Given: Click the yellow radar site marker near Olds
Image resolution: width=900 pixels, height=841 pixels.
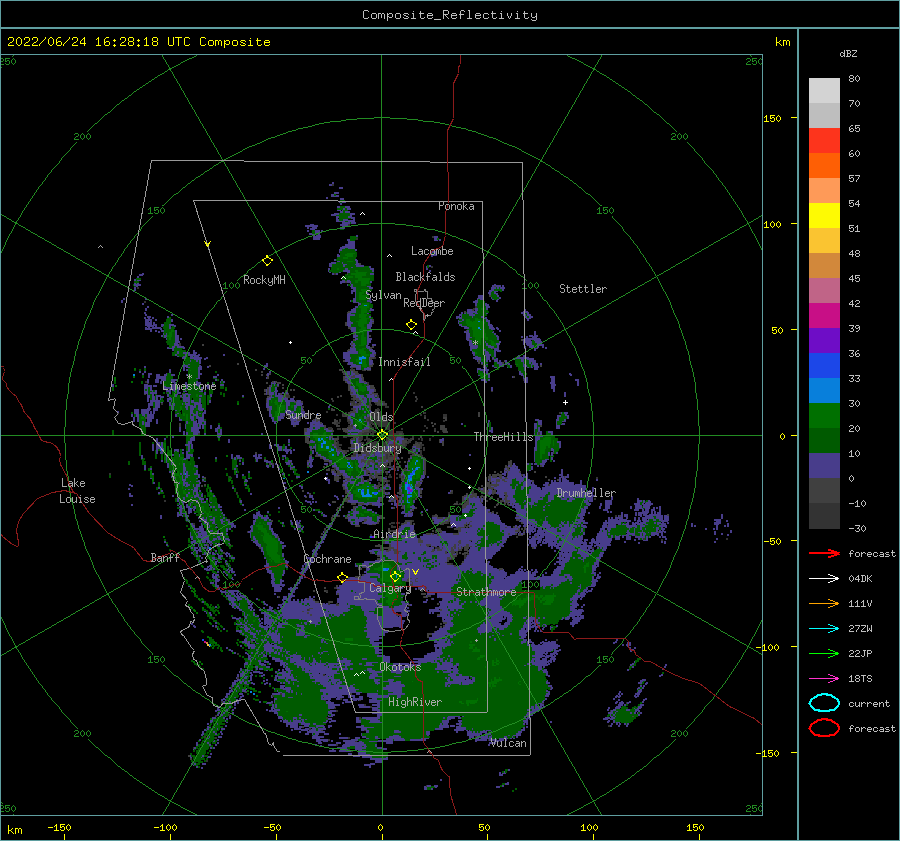Looking at the screenshot, I should (382, 435).
